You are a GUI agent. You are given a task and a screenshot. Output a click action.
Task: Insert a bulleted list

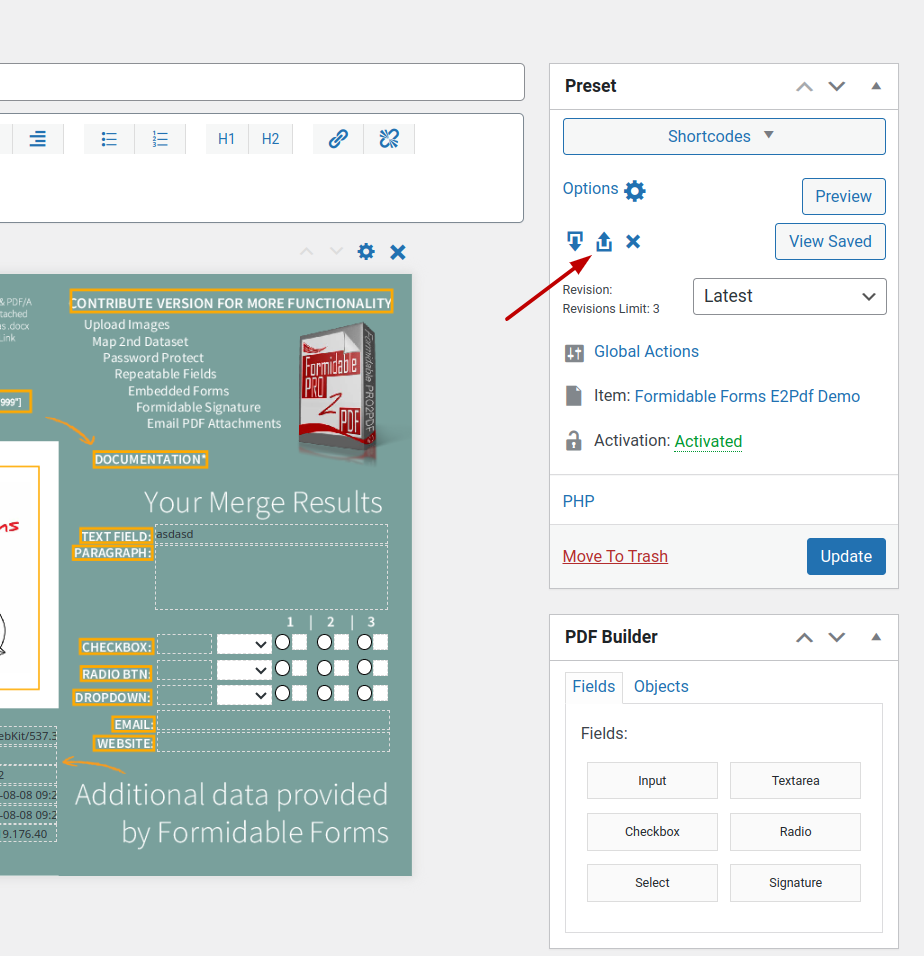110,139
